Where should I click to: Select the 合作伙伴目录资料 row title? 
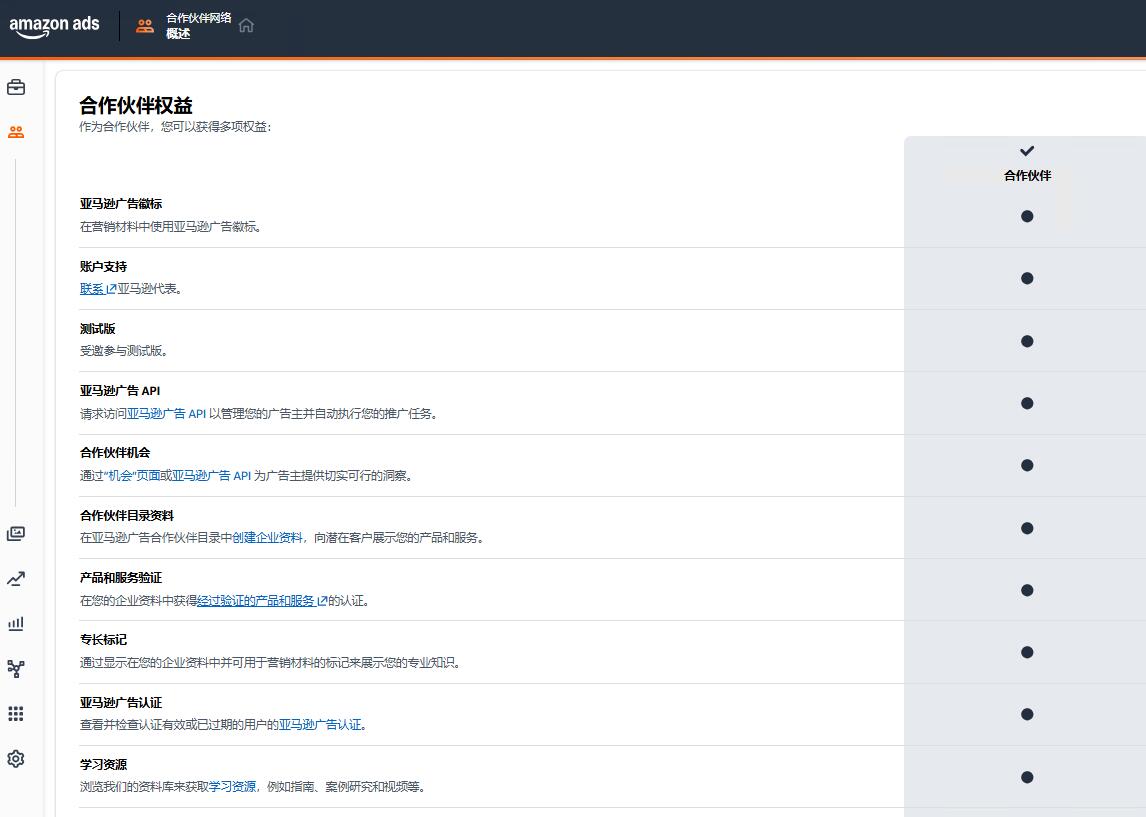coord(126,516)
